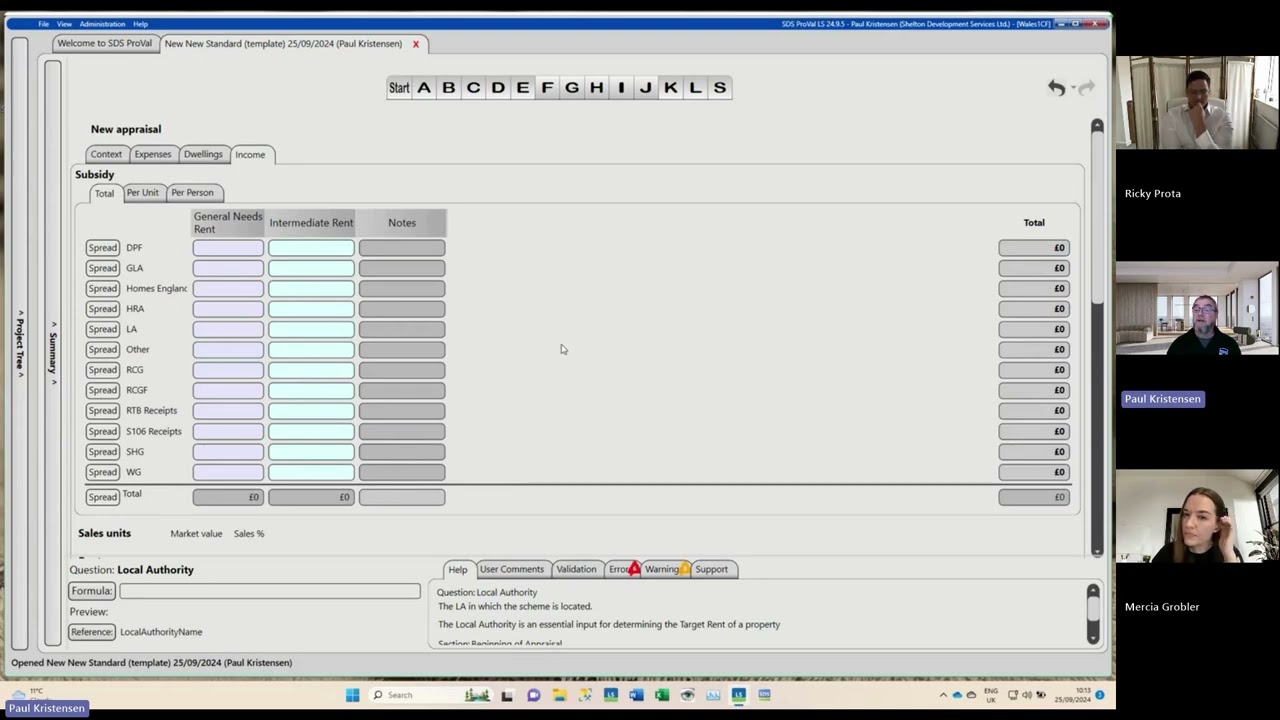Click Intermediate Rent field for HRA

click(x=311, y=309)
